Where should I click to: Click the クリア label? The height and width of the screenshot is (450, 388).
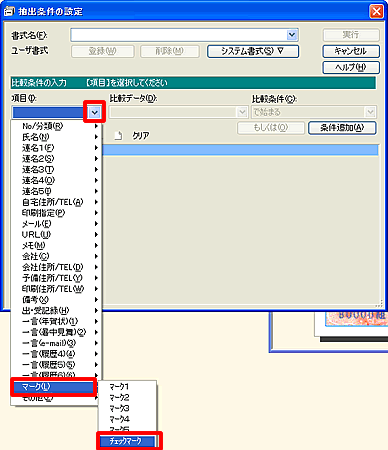click(x=141, y=136)
